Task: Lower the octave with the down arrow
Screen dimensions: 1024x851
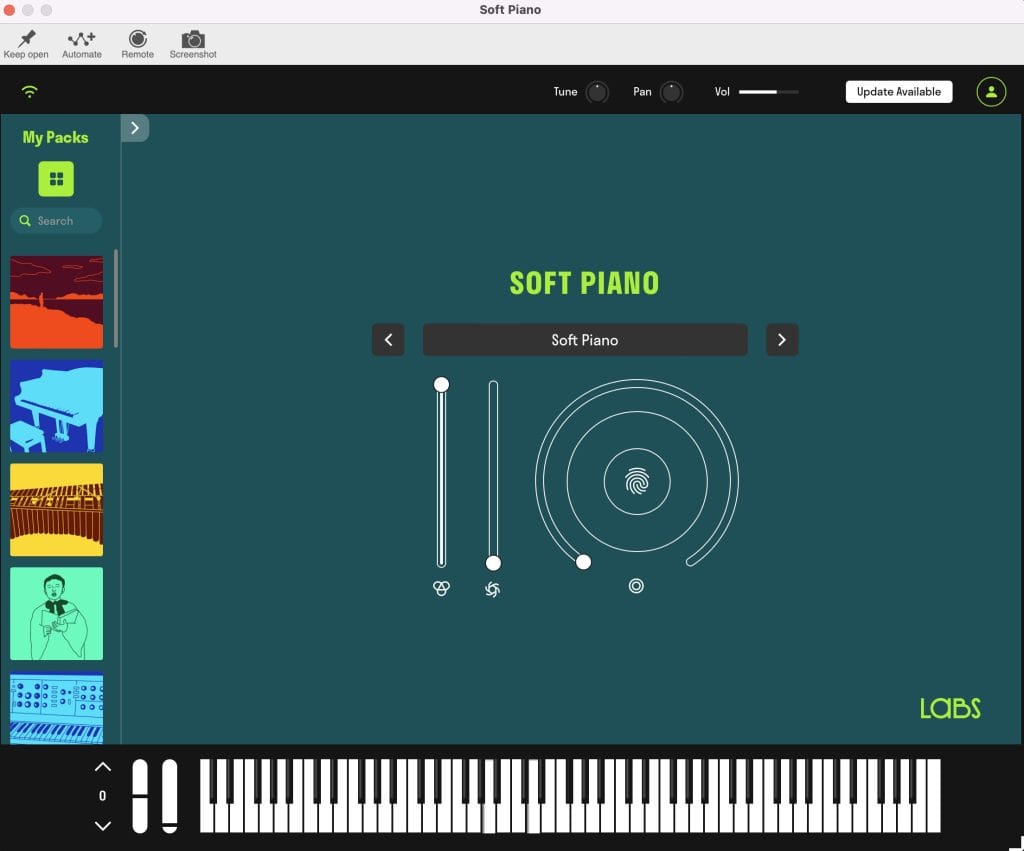Action: pos(102,825)
